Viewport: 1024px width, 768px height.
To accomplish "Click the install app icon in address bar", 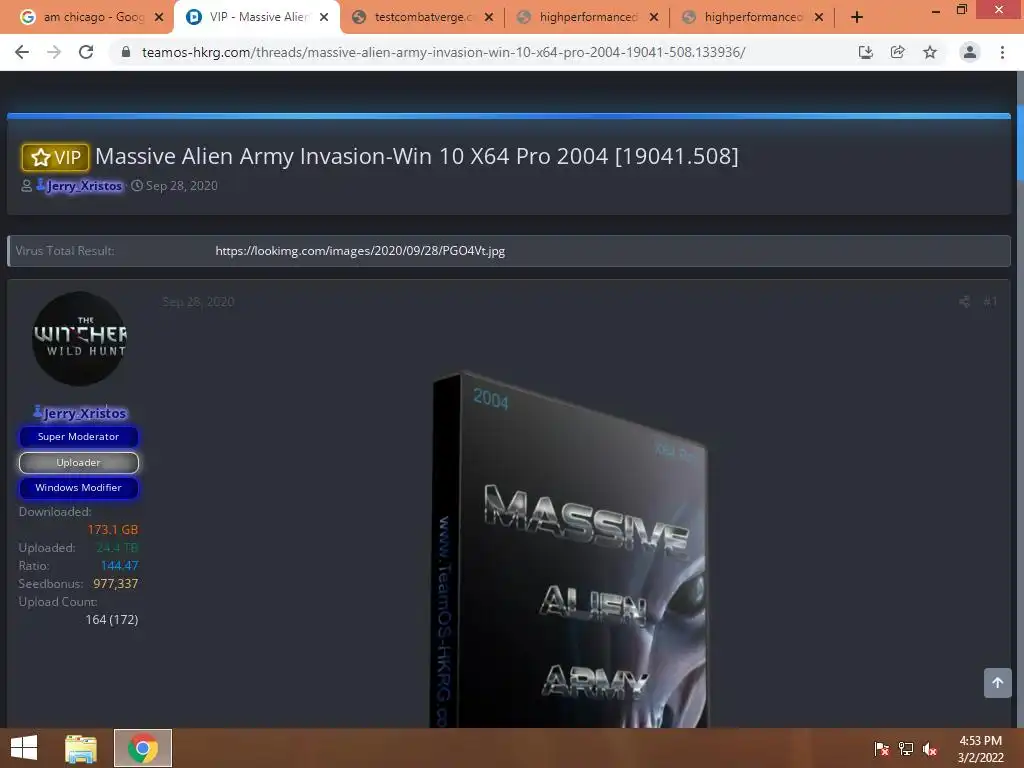I will (865, 52).
